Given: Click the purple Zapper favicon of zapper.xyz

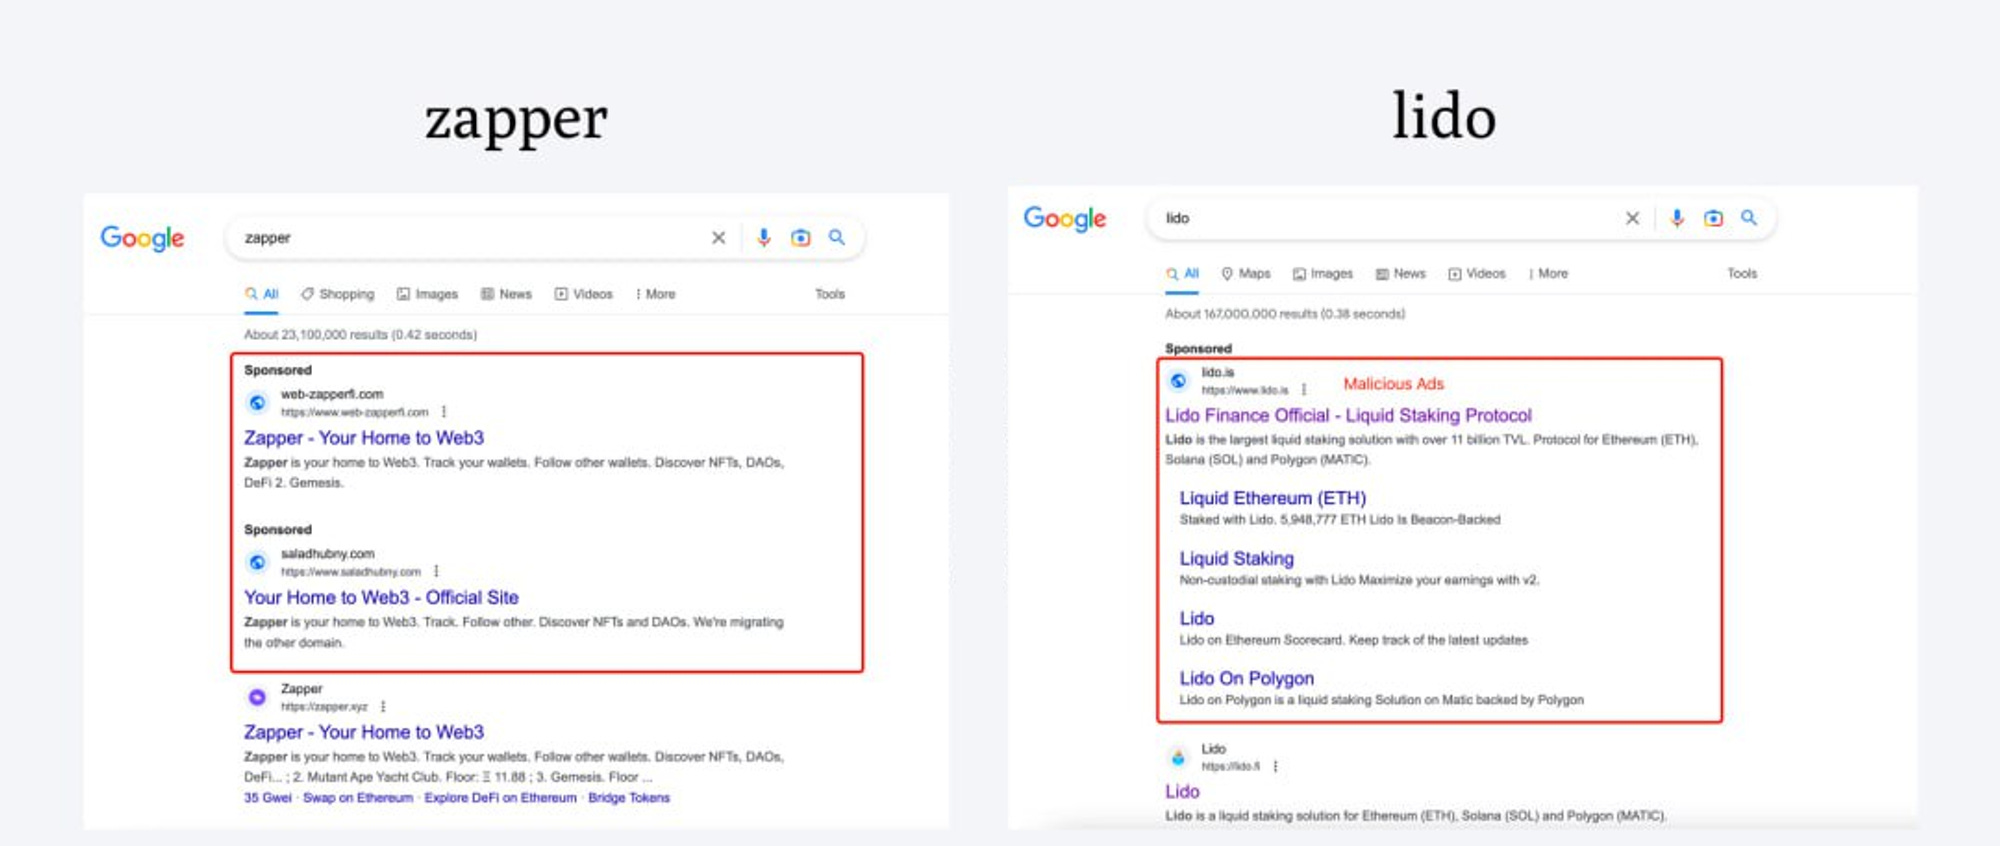Looking at the screenshot, I should click(x=257, y=697).
